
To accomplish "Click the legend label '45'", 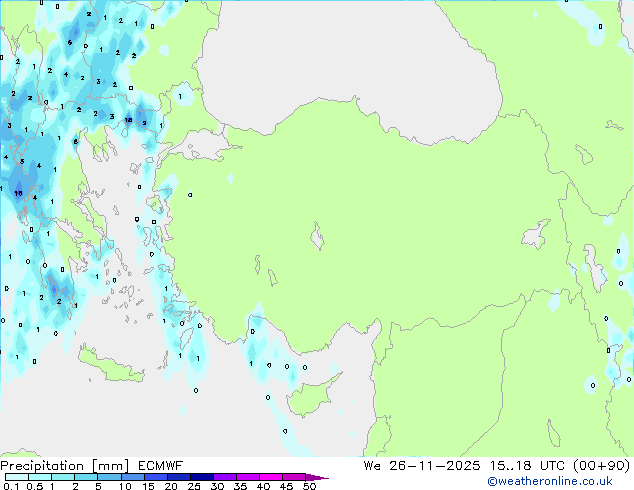I will (x=287, y=486).
